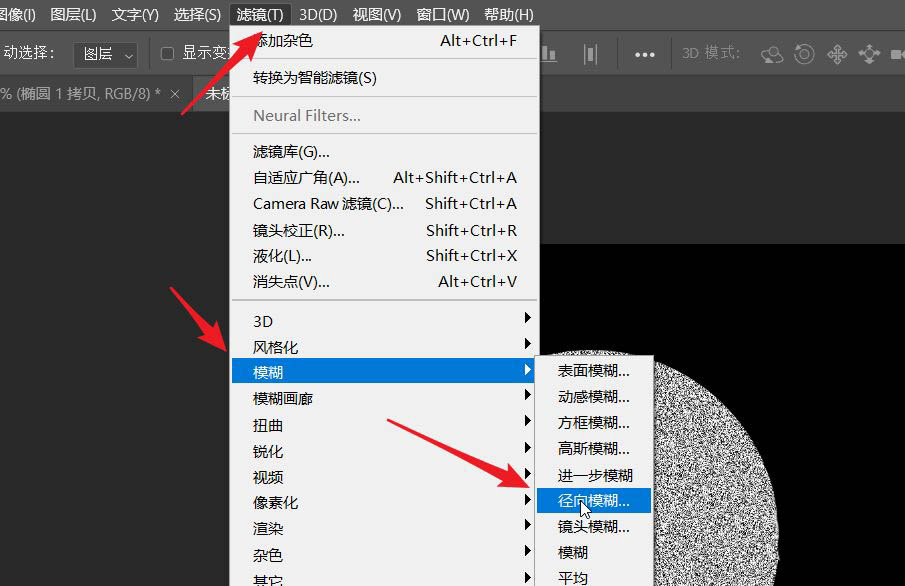The height and width of the screenshot is (586, 905).
Task: Expand the 锐化 submenu
Action: [x=384, y=451]
